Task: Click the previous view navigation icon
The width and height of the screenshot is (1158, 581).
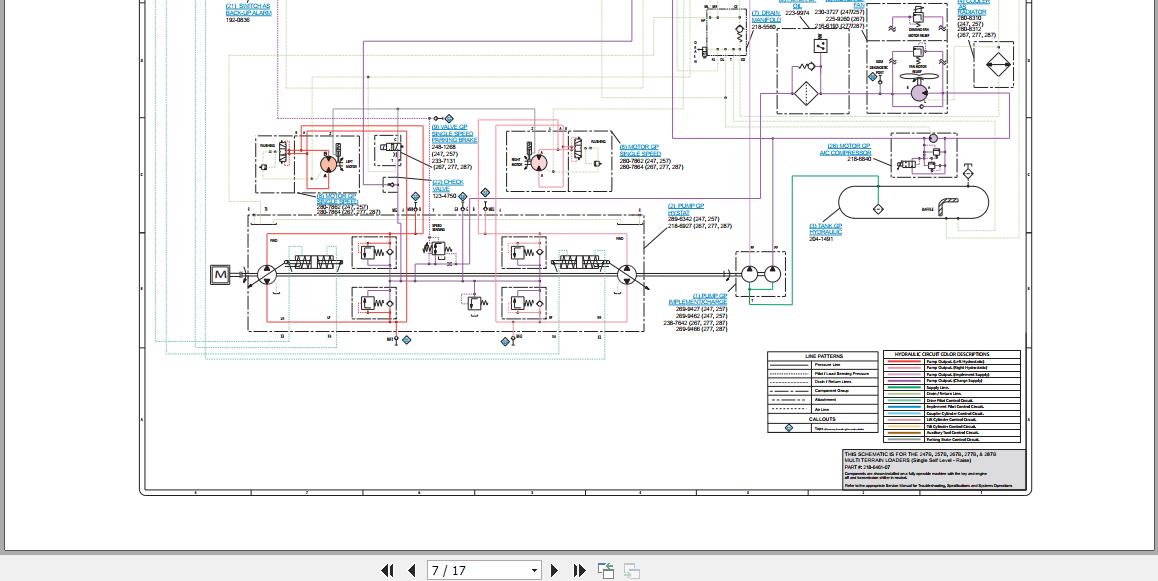Action: point(606,570)
